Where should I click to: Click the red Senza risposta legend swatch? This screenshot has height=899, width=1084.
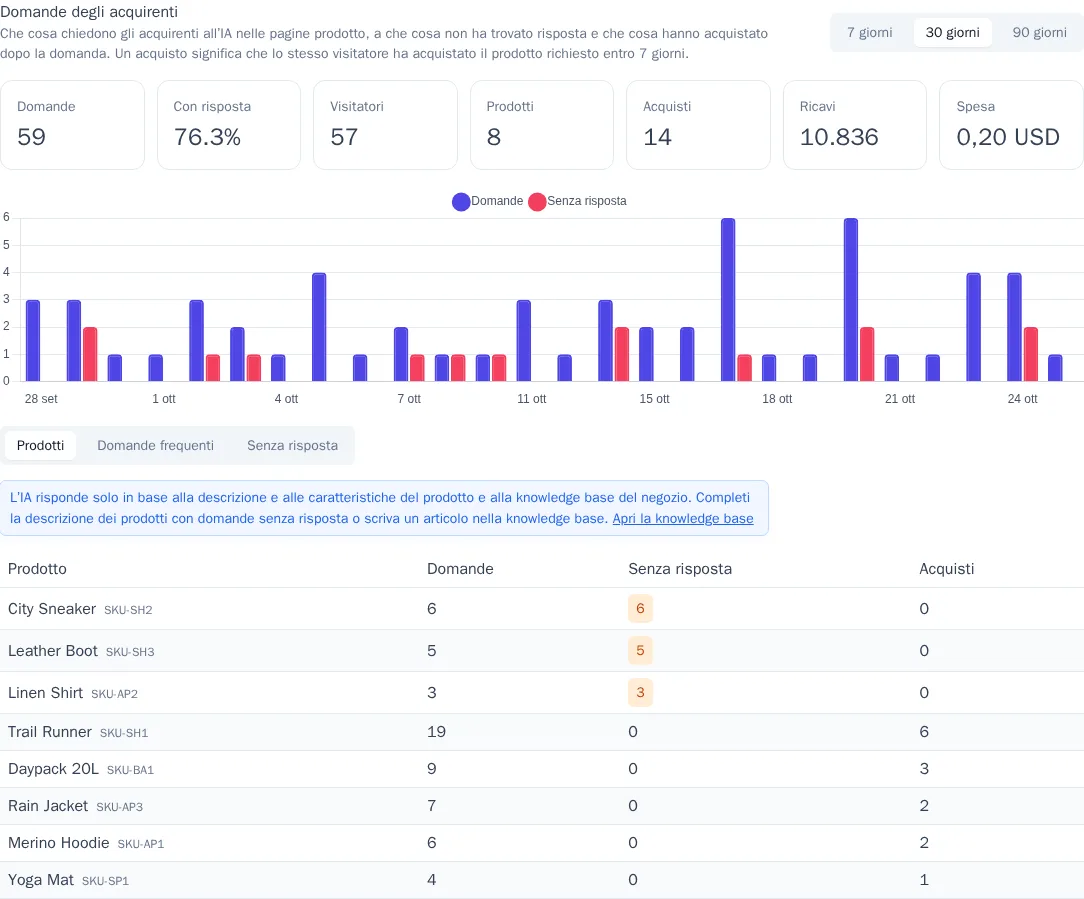537,201
